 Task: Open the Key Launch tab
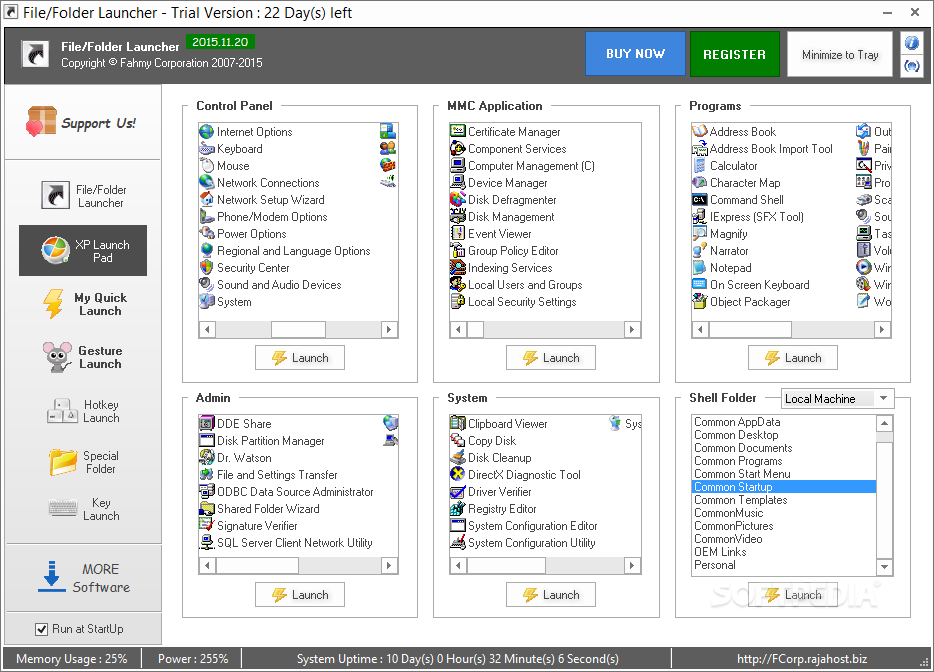tap(83, 509)
